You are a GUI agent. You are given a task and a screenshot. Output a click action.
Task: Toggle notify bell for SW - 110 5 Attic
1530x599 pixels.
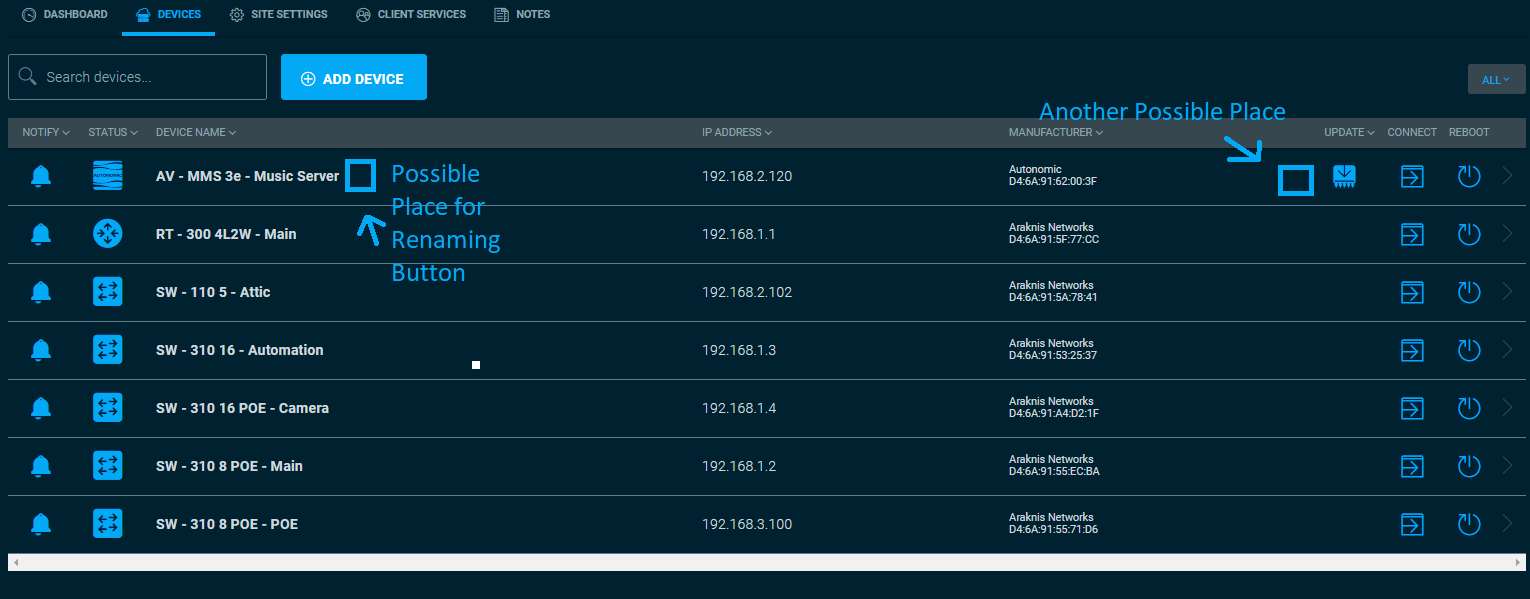(40, 293)
